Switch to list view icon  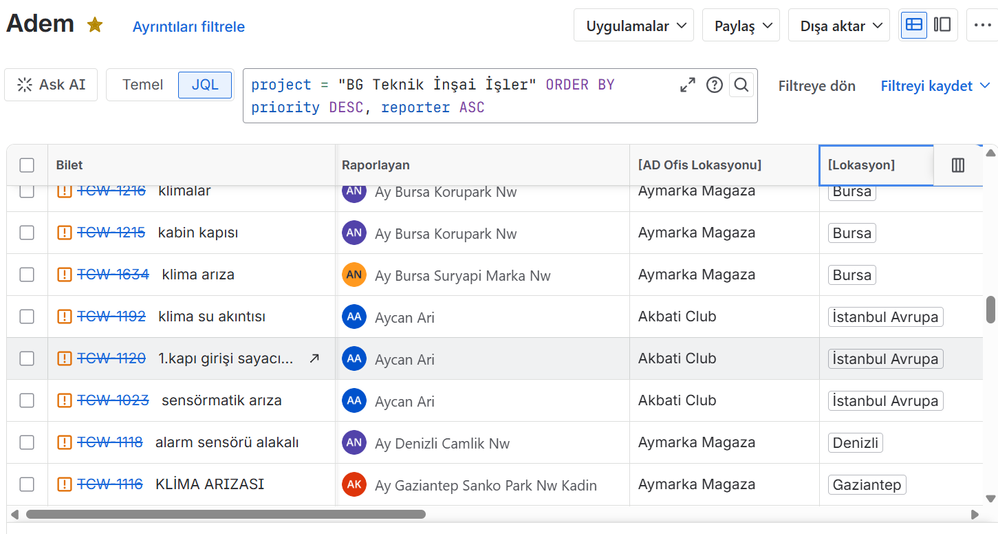point(914,25)
